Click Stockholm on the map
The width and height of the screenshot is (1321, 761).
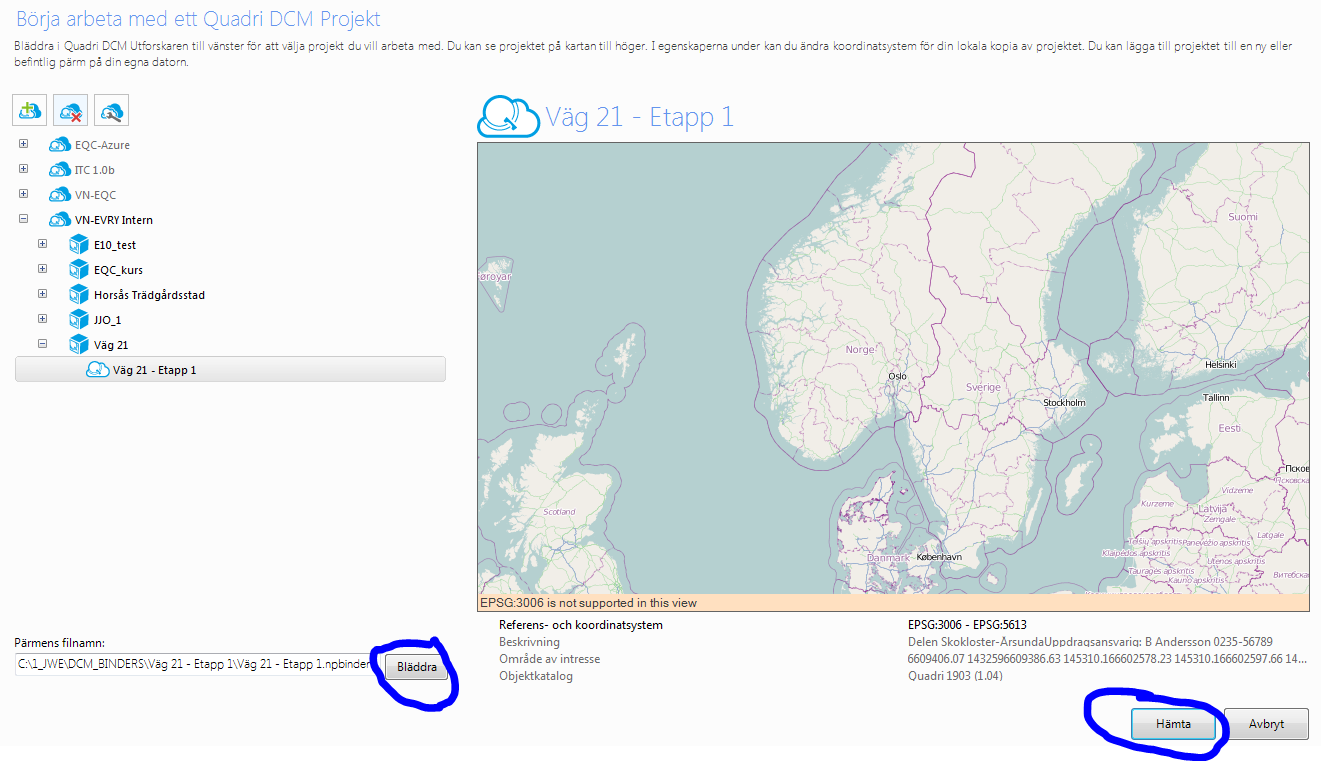coord(1064,402)
